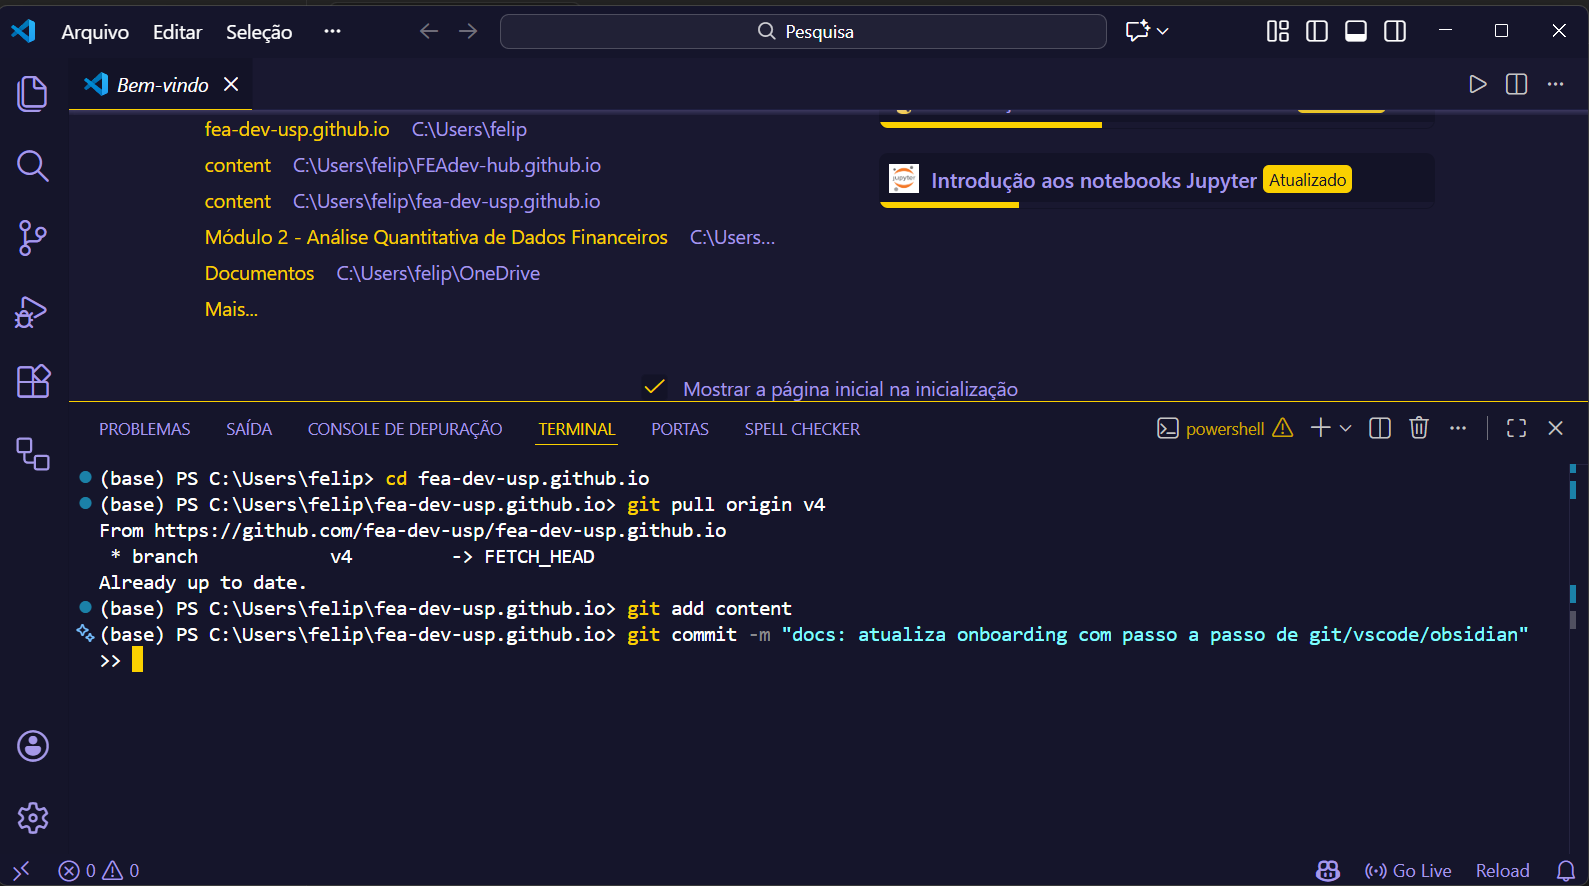The image size is (1589, 886).
Task: Open the Seleção menu
Action: [x=259, y=32]
